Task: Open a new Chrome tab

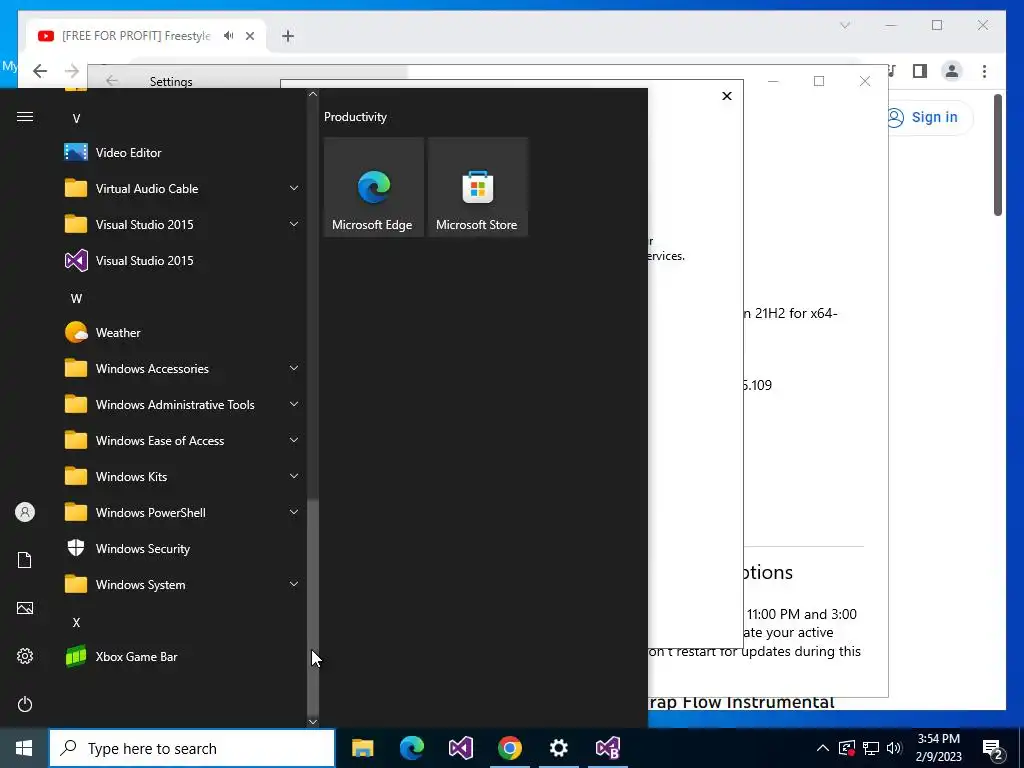Action: (x=288, y=36)
